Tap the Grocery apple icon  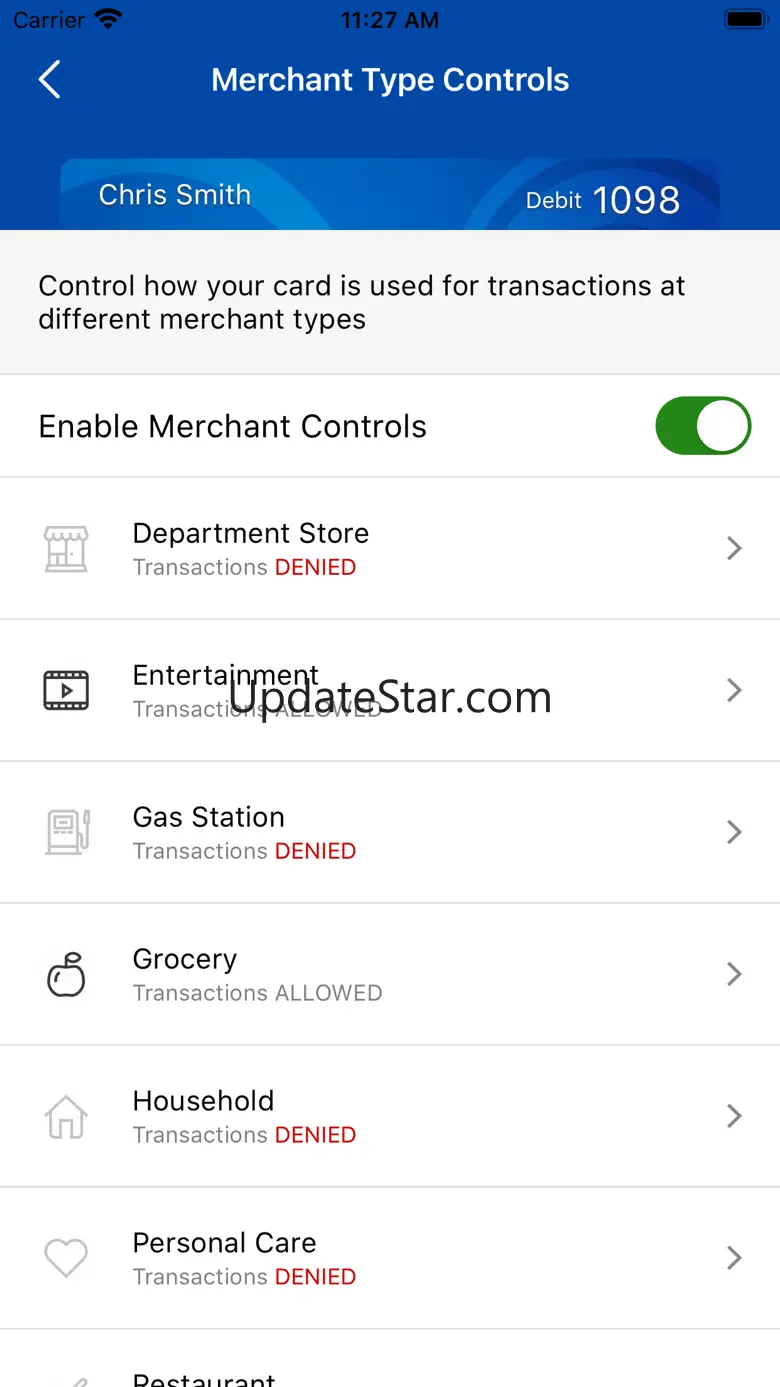[66, 974]
